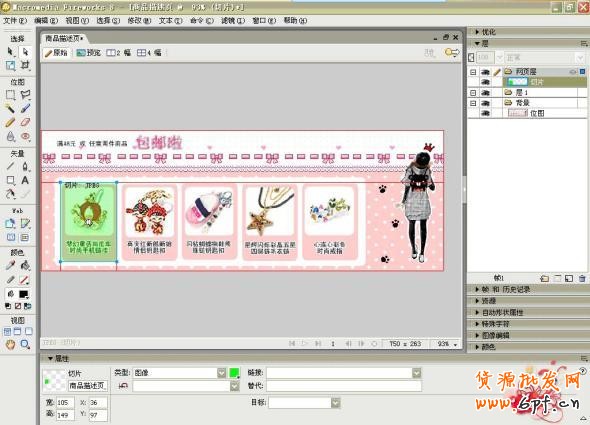
Task: Select the Pointer tool
Action: 10,52
